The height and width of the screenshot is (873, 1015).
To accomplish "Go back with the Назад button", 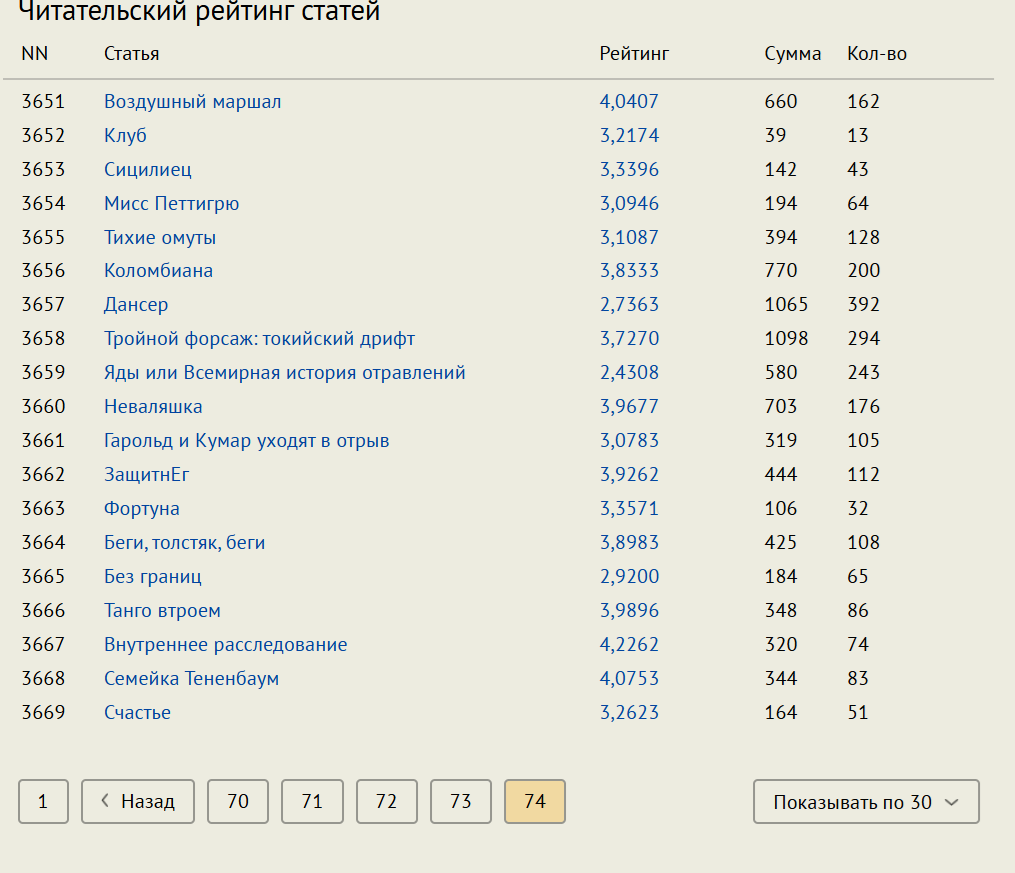I will click(x=138, y=801).
